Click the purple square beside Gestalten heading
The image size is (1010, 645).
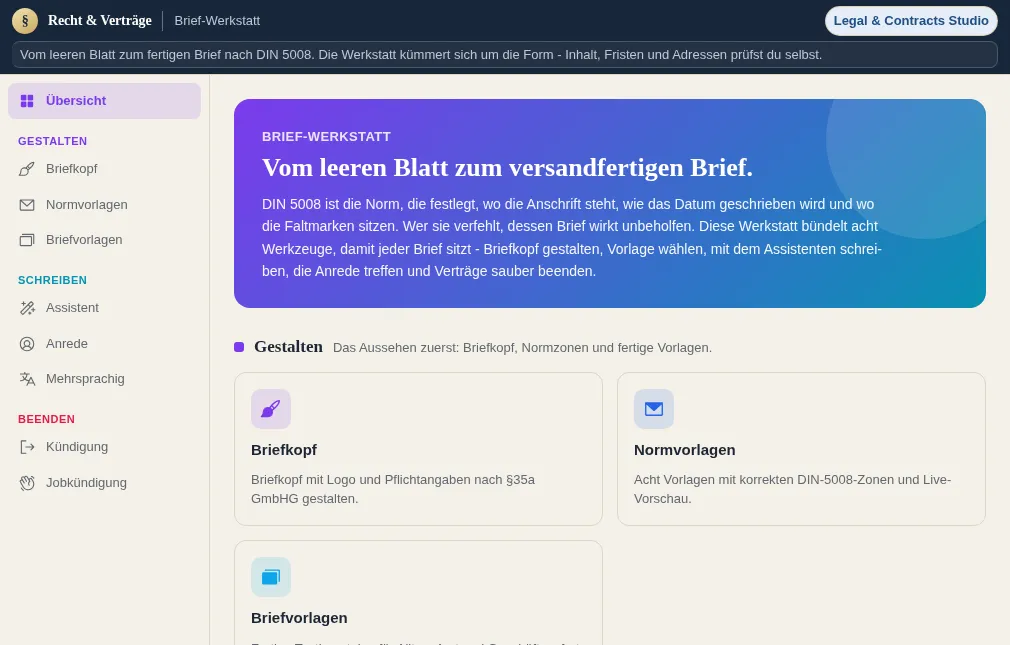coord(239,347)
